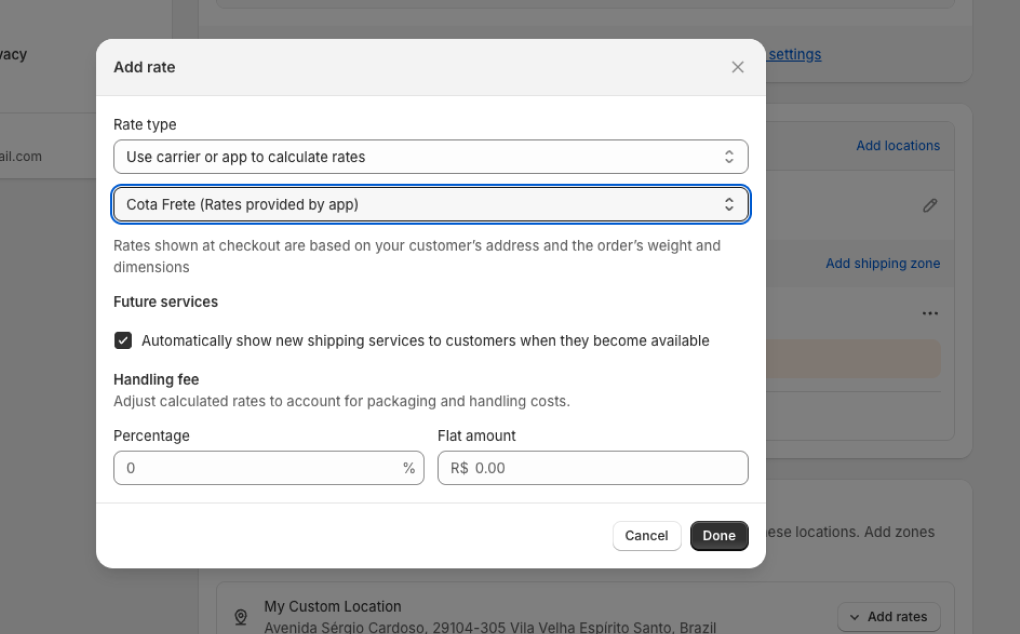Confirm the rate with Done button
1020x634 pixels.
tap(718, 536)
